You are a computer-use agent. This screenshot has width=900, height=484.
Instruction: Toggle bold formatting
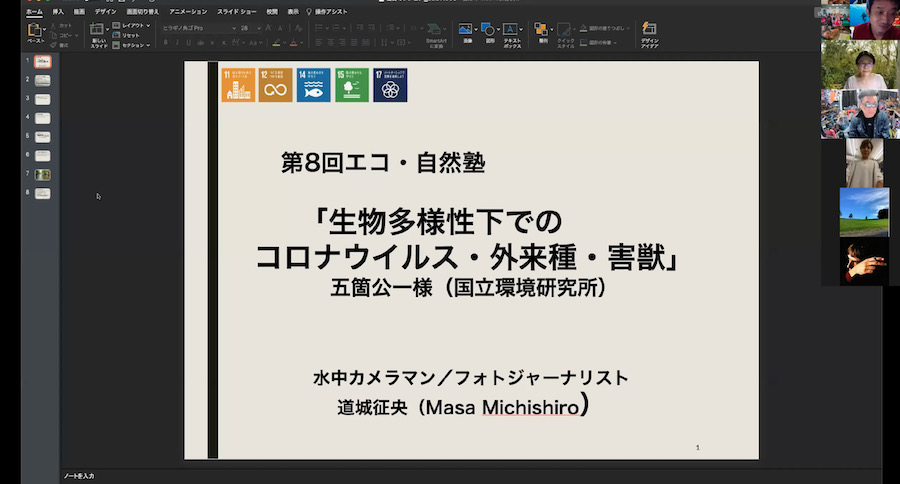point(166,42)
